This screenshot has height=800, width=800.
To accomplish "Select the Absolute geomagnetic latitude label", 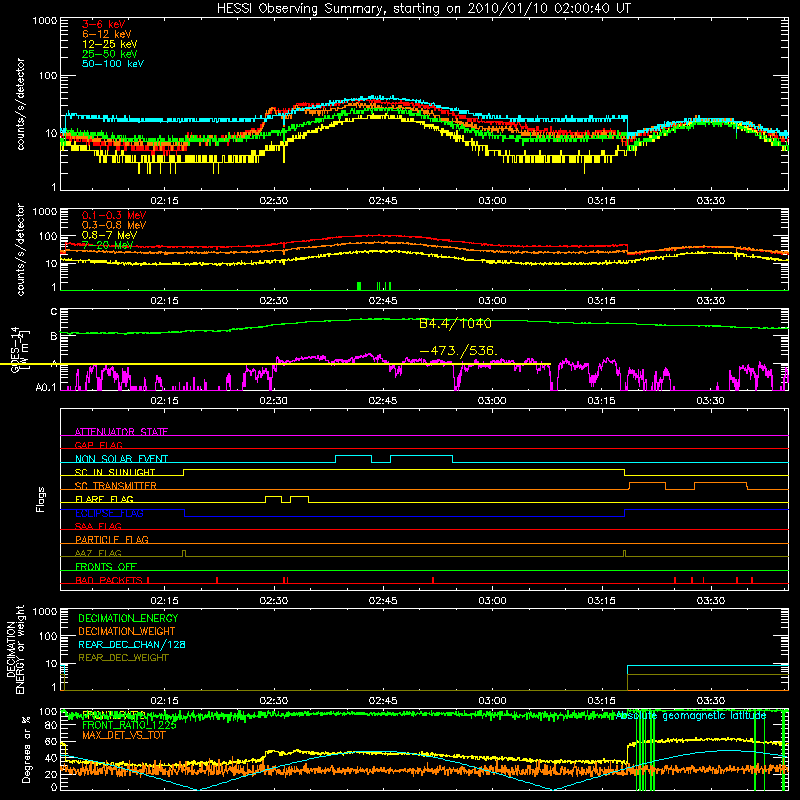I will (x=691, y=716).
